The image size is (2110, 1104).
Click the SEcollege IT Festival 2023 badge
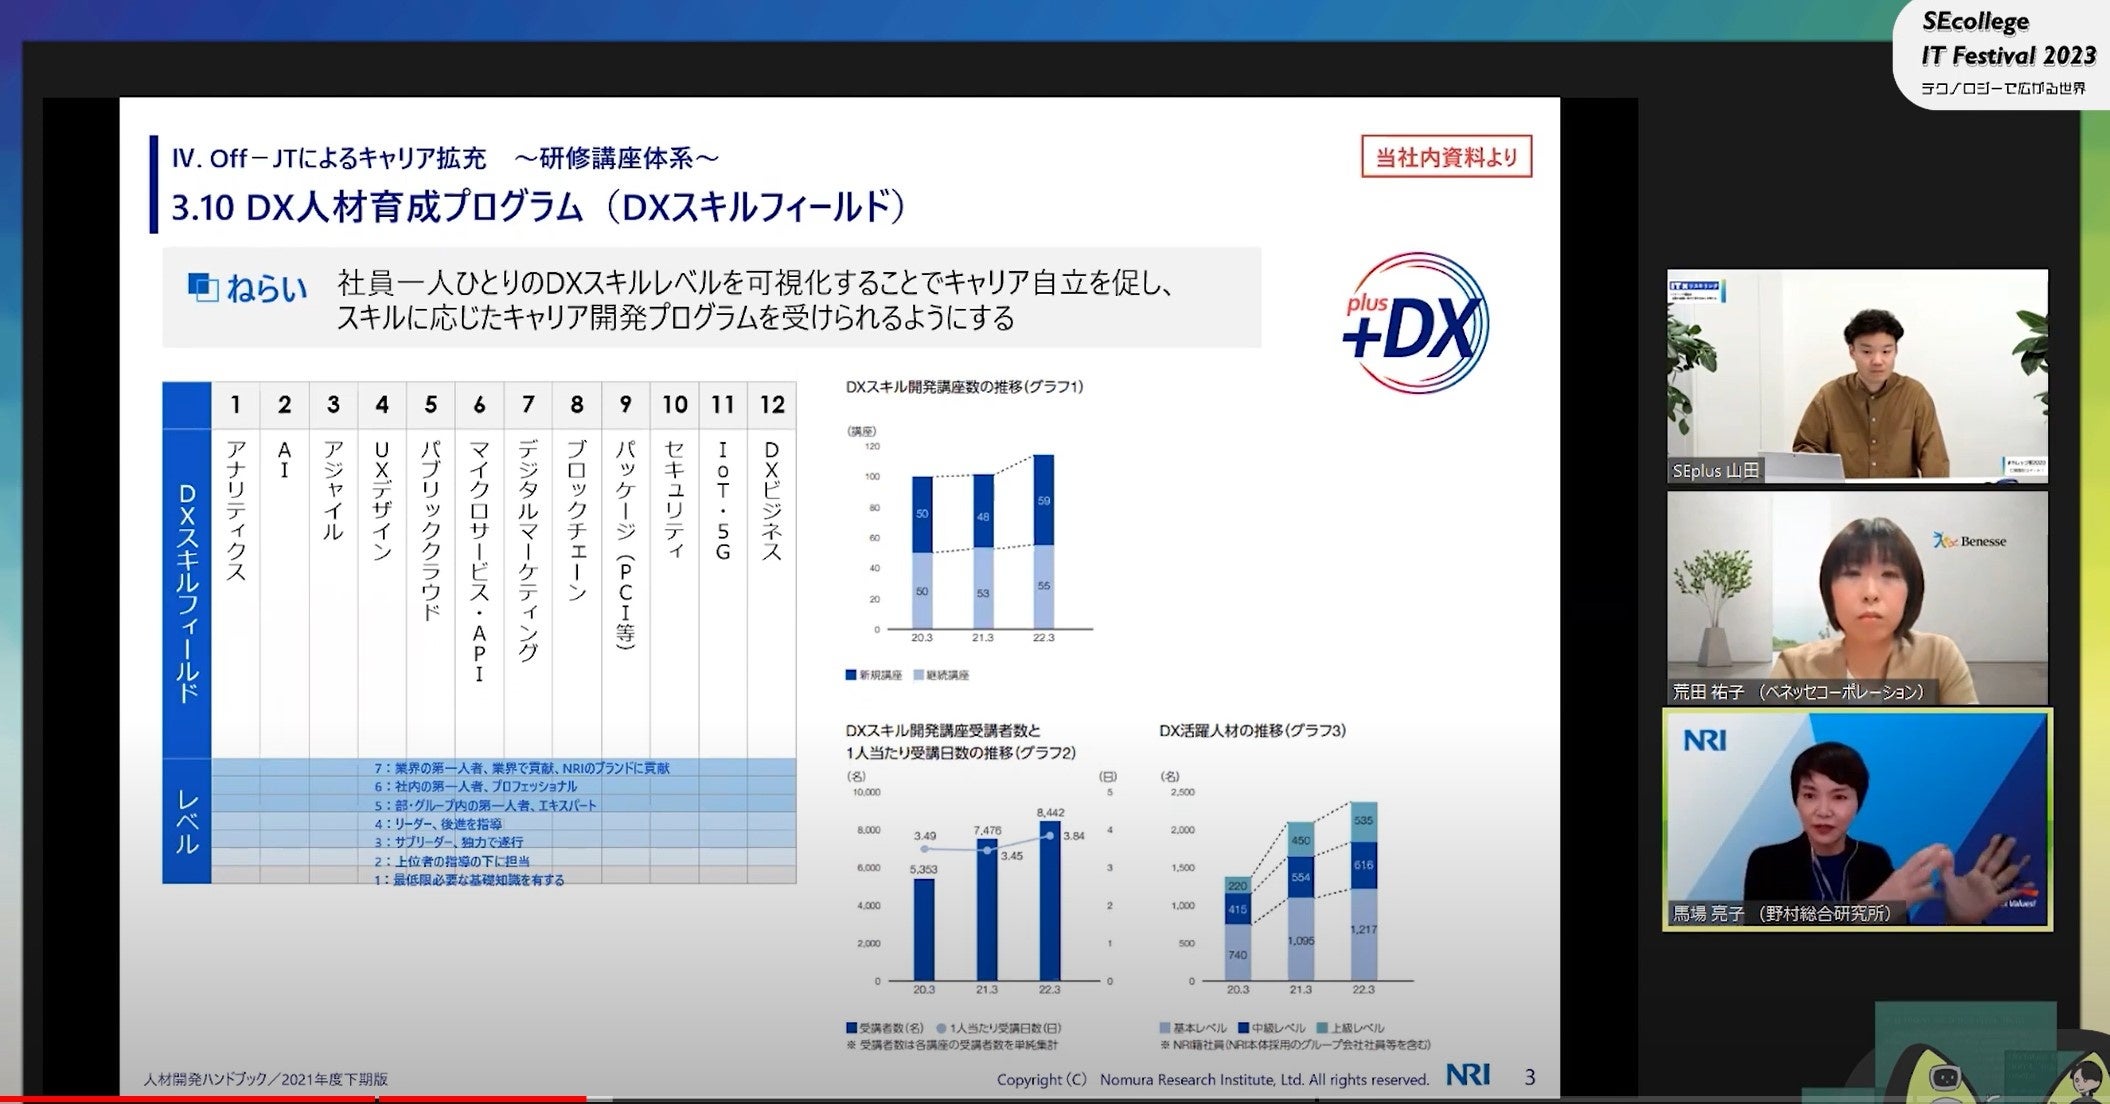[2005, 53]
